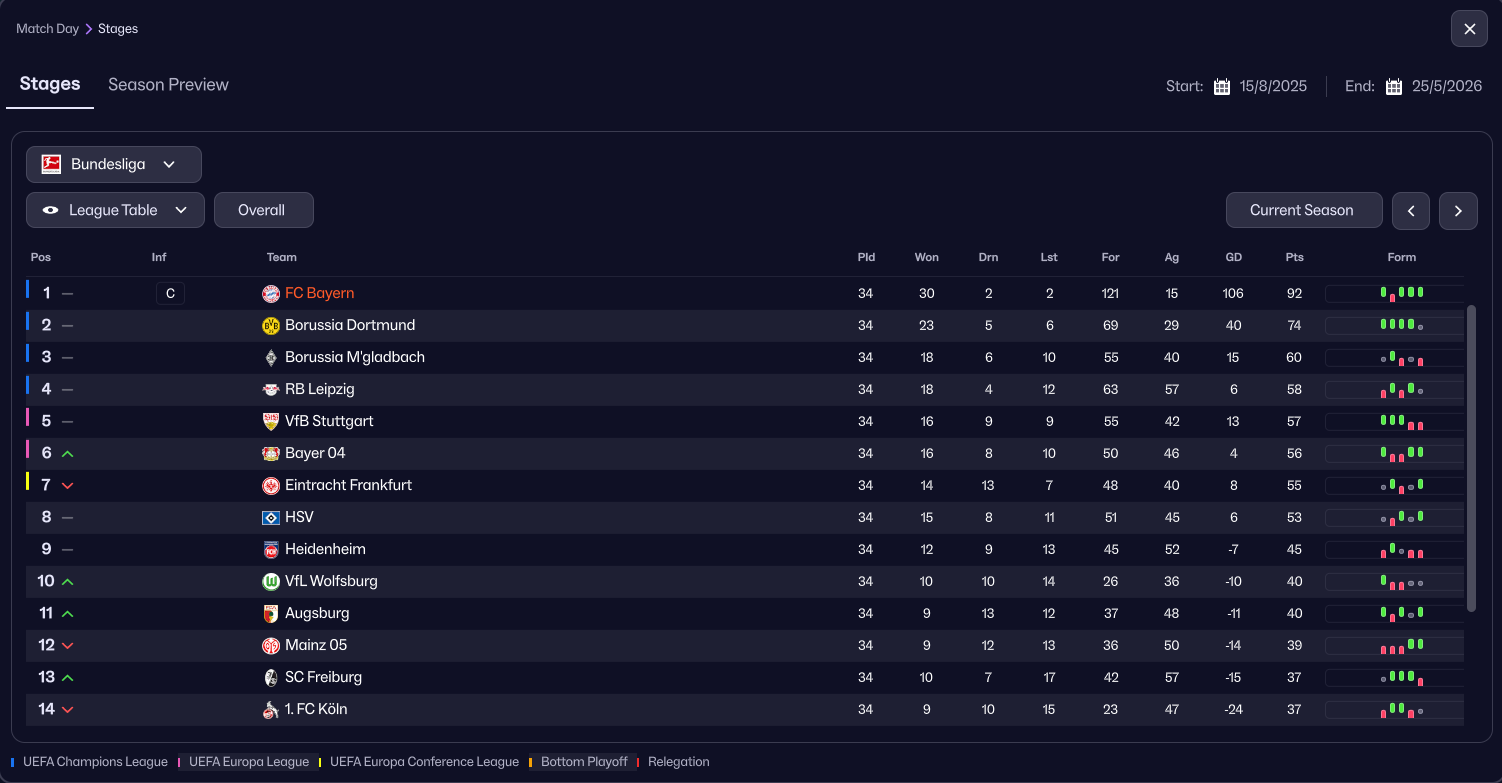Open the End date calendar icon
The image size is (1502, 783).
point(1394,86)
